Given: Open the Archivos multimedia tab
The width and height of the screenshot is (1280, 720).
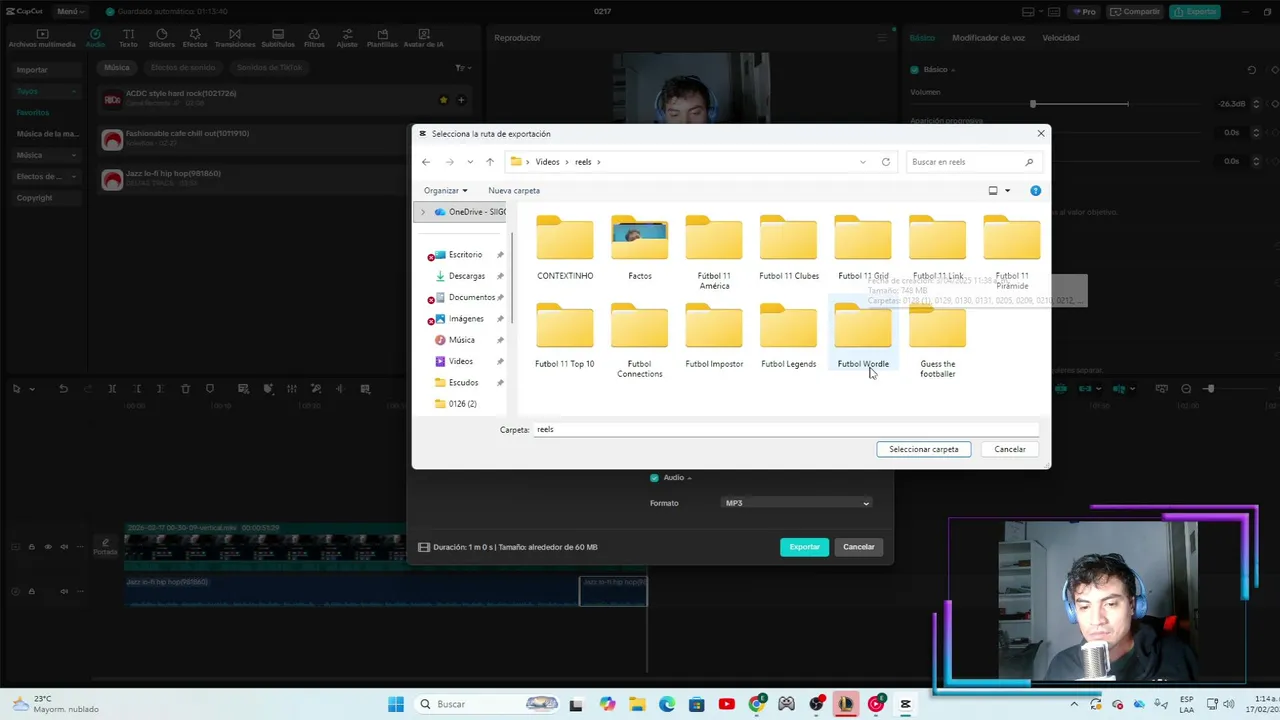Looking at the screenshot, I should [x=42, y=38].
